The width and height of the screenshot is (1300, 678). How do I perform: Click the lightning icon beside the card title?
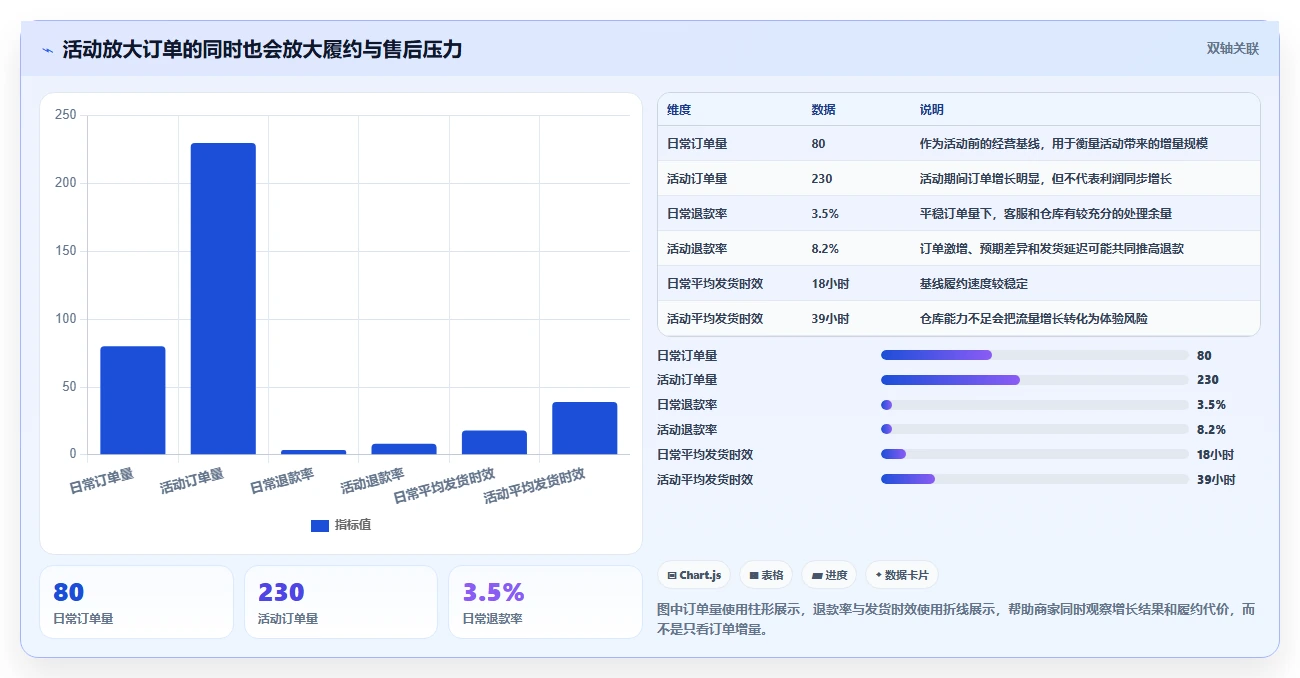[x=47, y=50]
